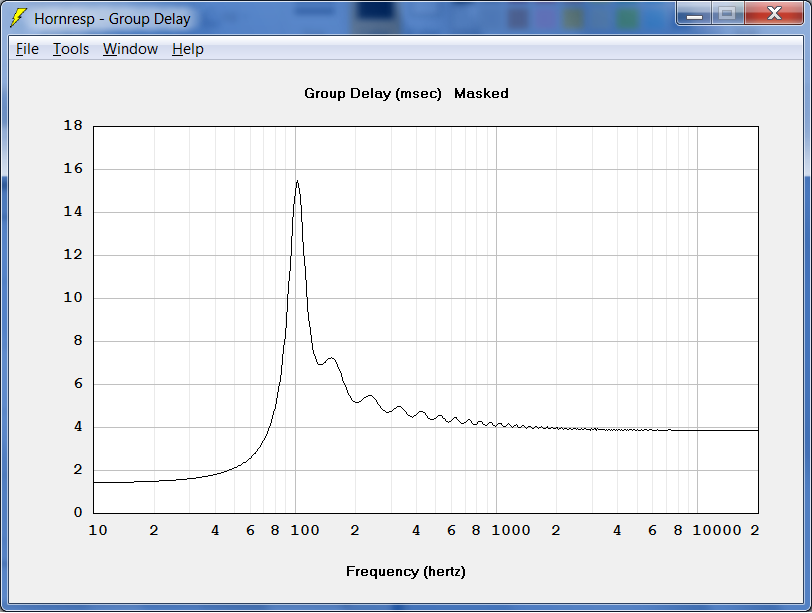
Task: Click the 18 value on vertical axis
Action: point(73,125)
